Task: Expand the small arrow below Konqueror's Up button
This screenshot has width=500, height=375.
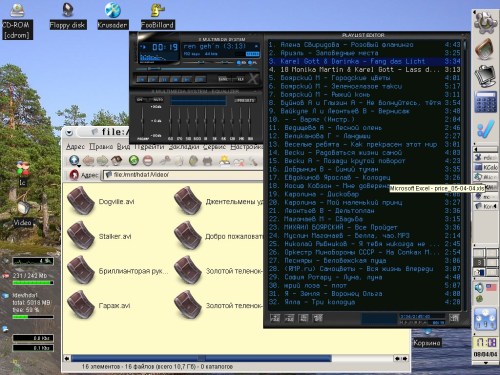Action: tap(79, 166)
